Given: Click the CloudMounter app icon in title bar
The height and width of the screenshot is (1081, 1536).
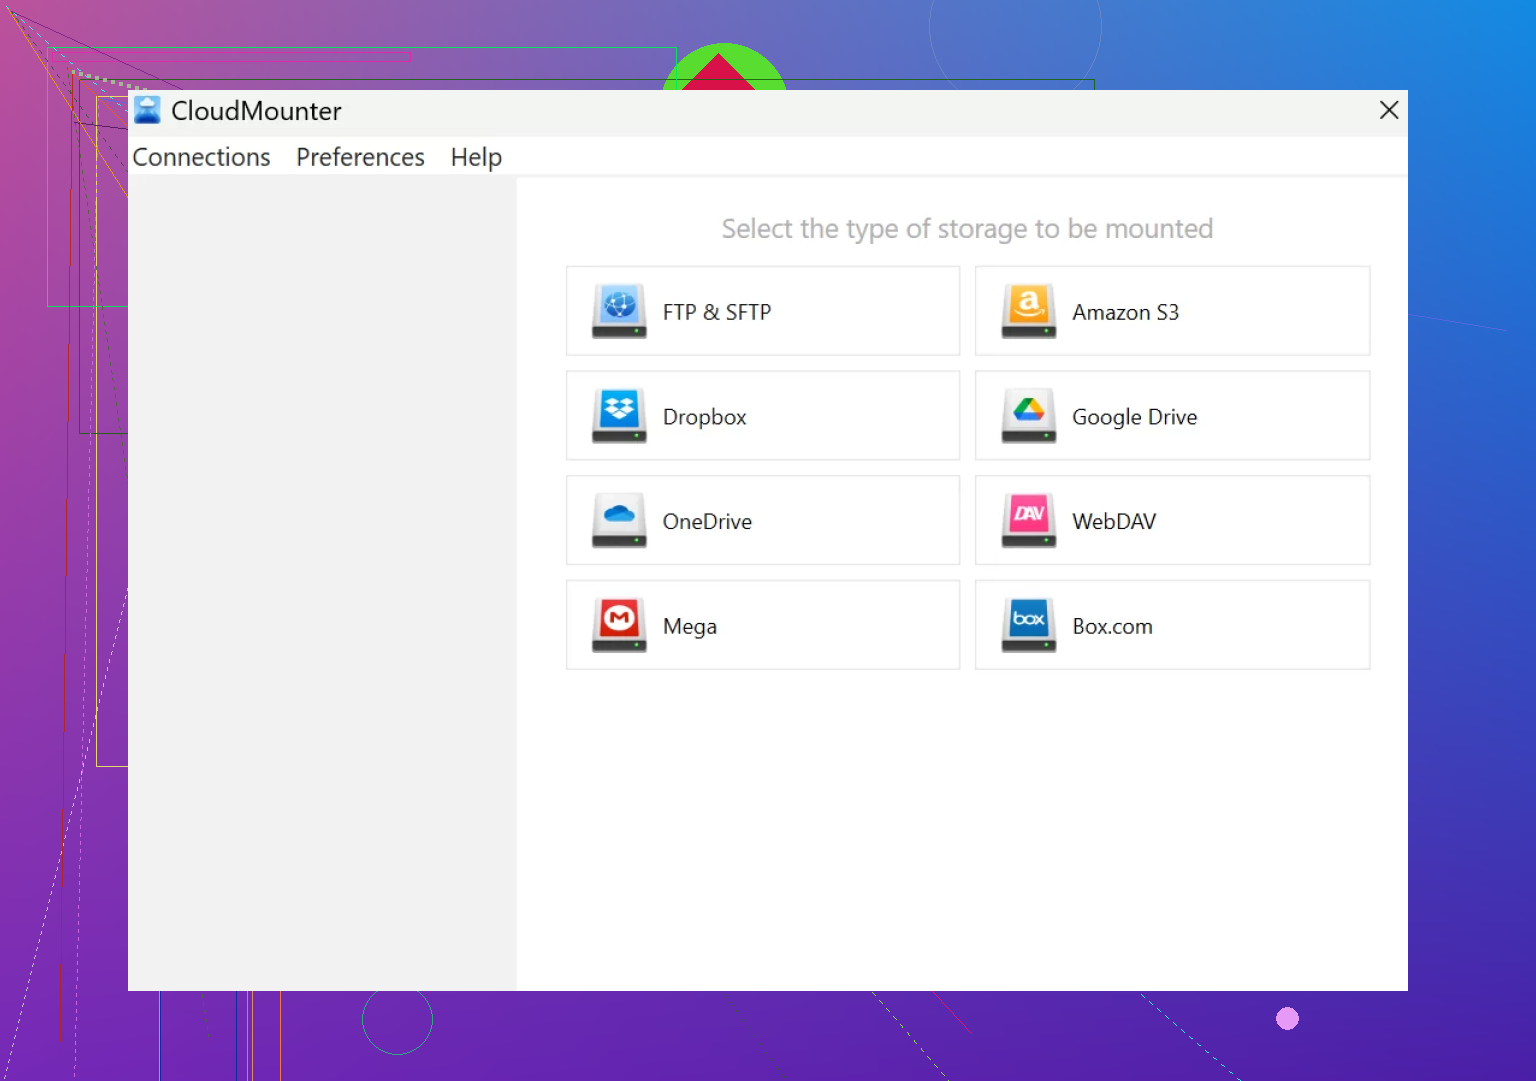Looking at the screenshot, I should pyautogui.click(x=148, y=110).
